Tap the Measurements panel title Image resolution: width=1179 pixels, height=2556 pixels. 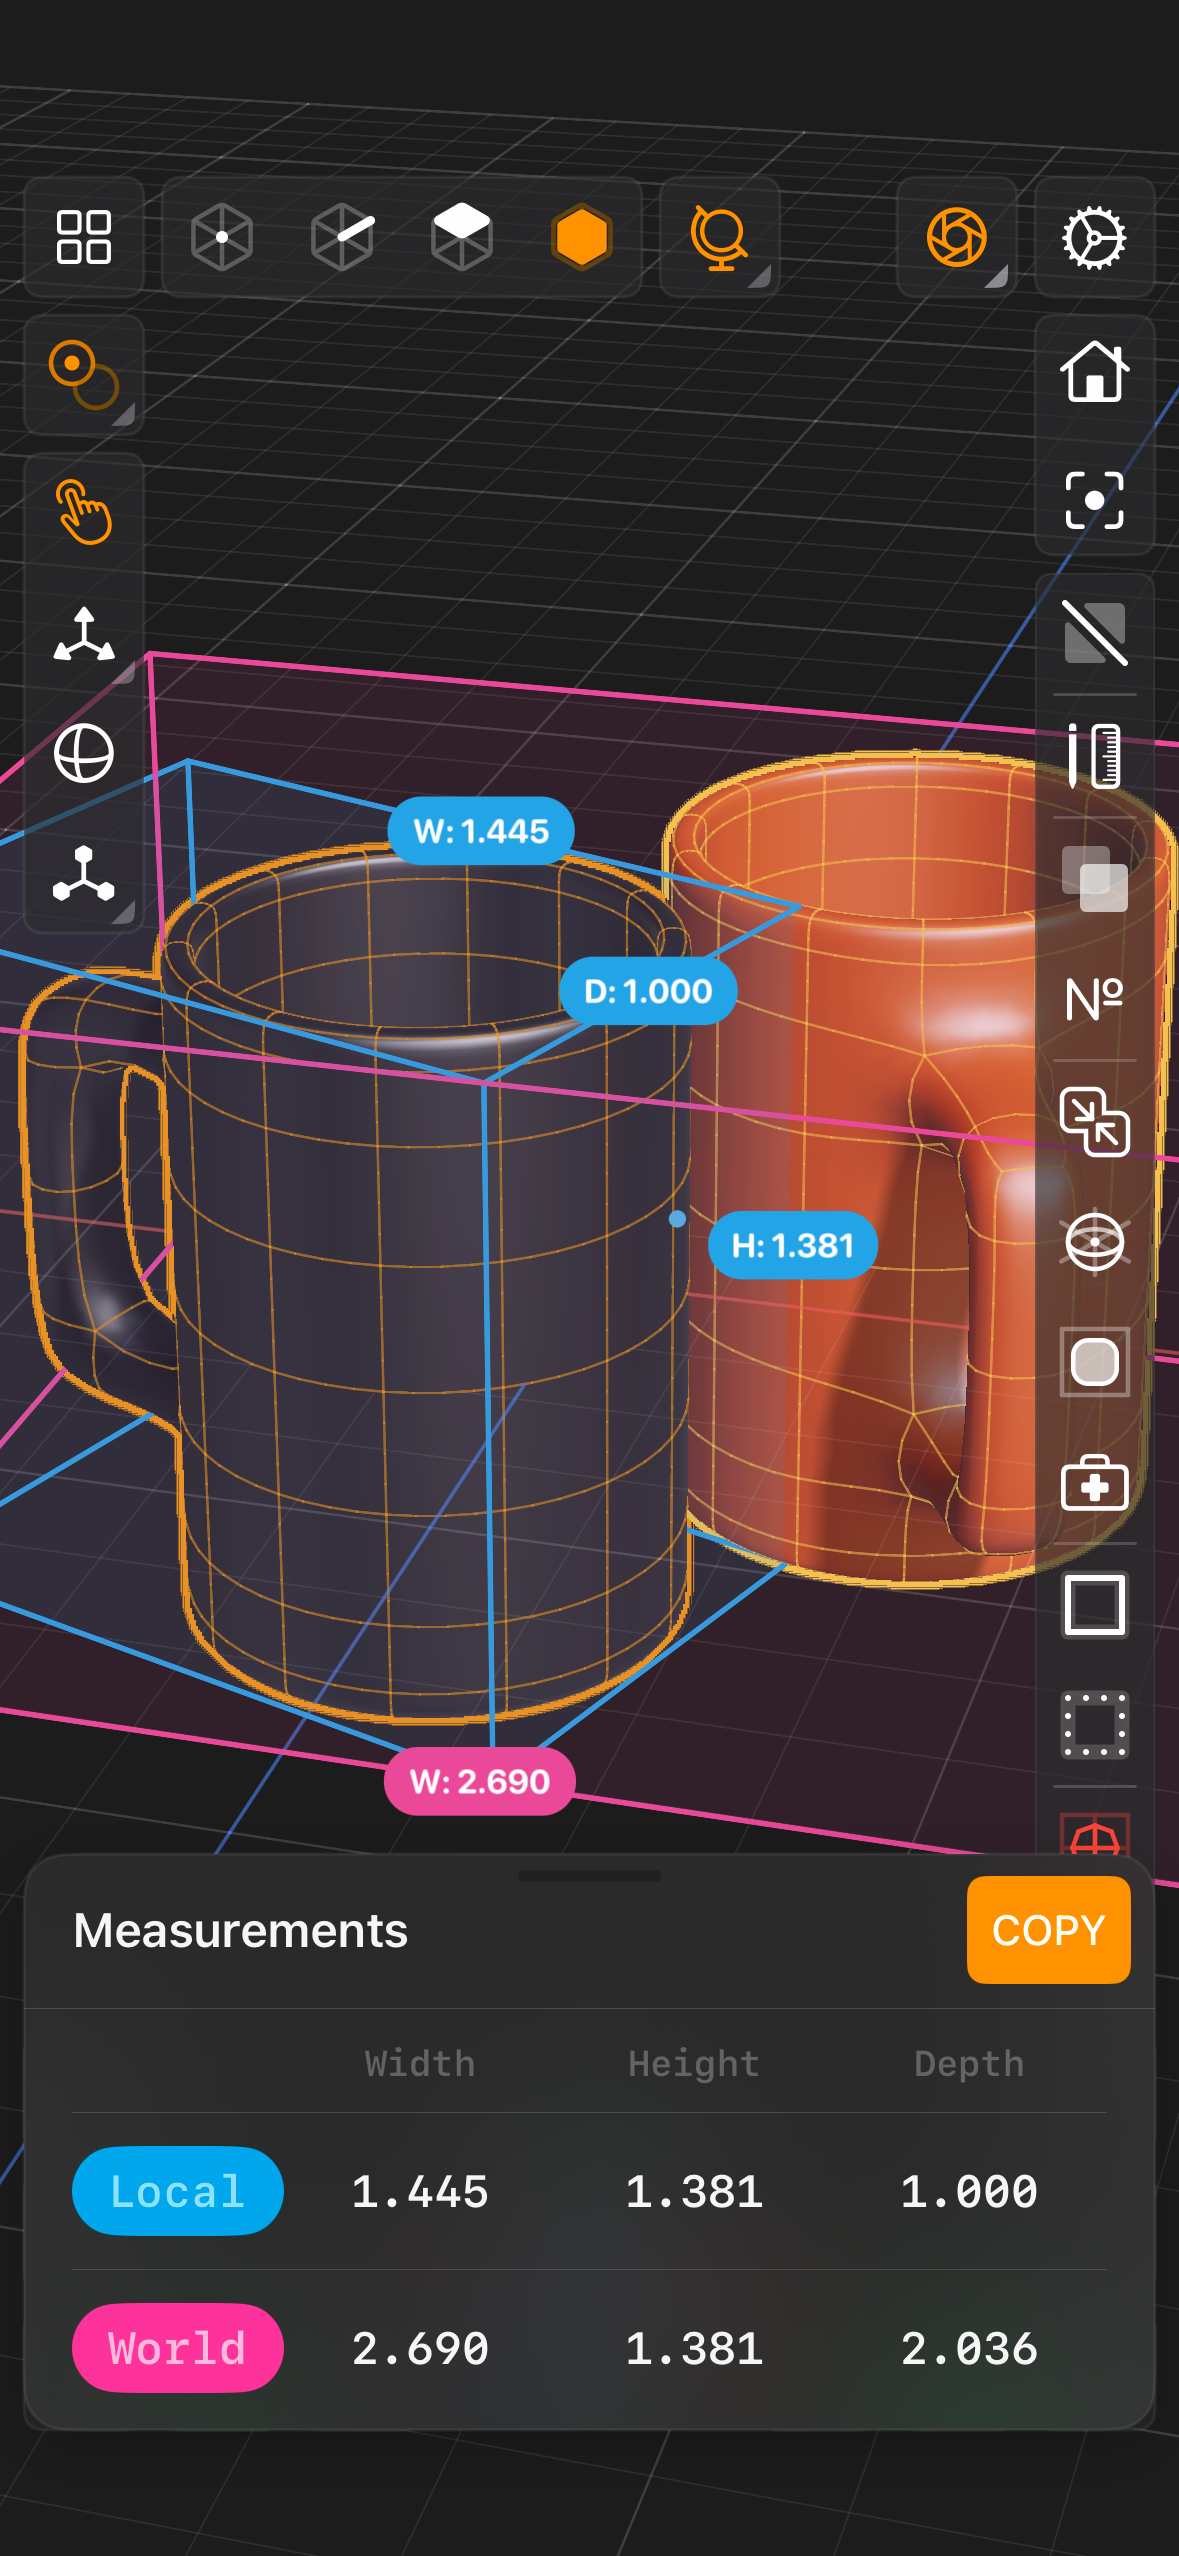(241, 1930)
